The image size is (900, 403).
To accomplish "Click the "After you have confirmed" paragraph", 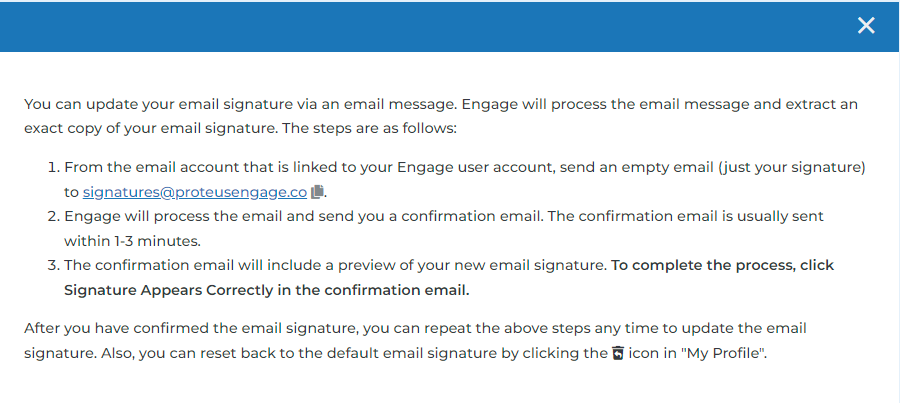I will (x=416, y=341).
